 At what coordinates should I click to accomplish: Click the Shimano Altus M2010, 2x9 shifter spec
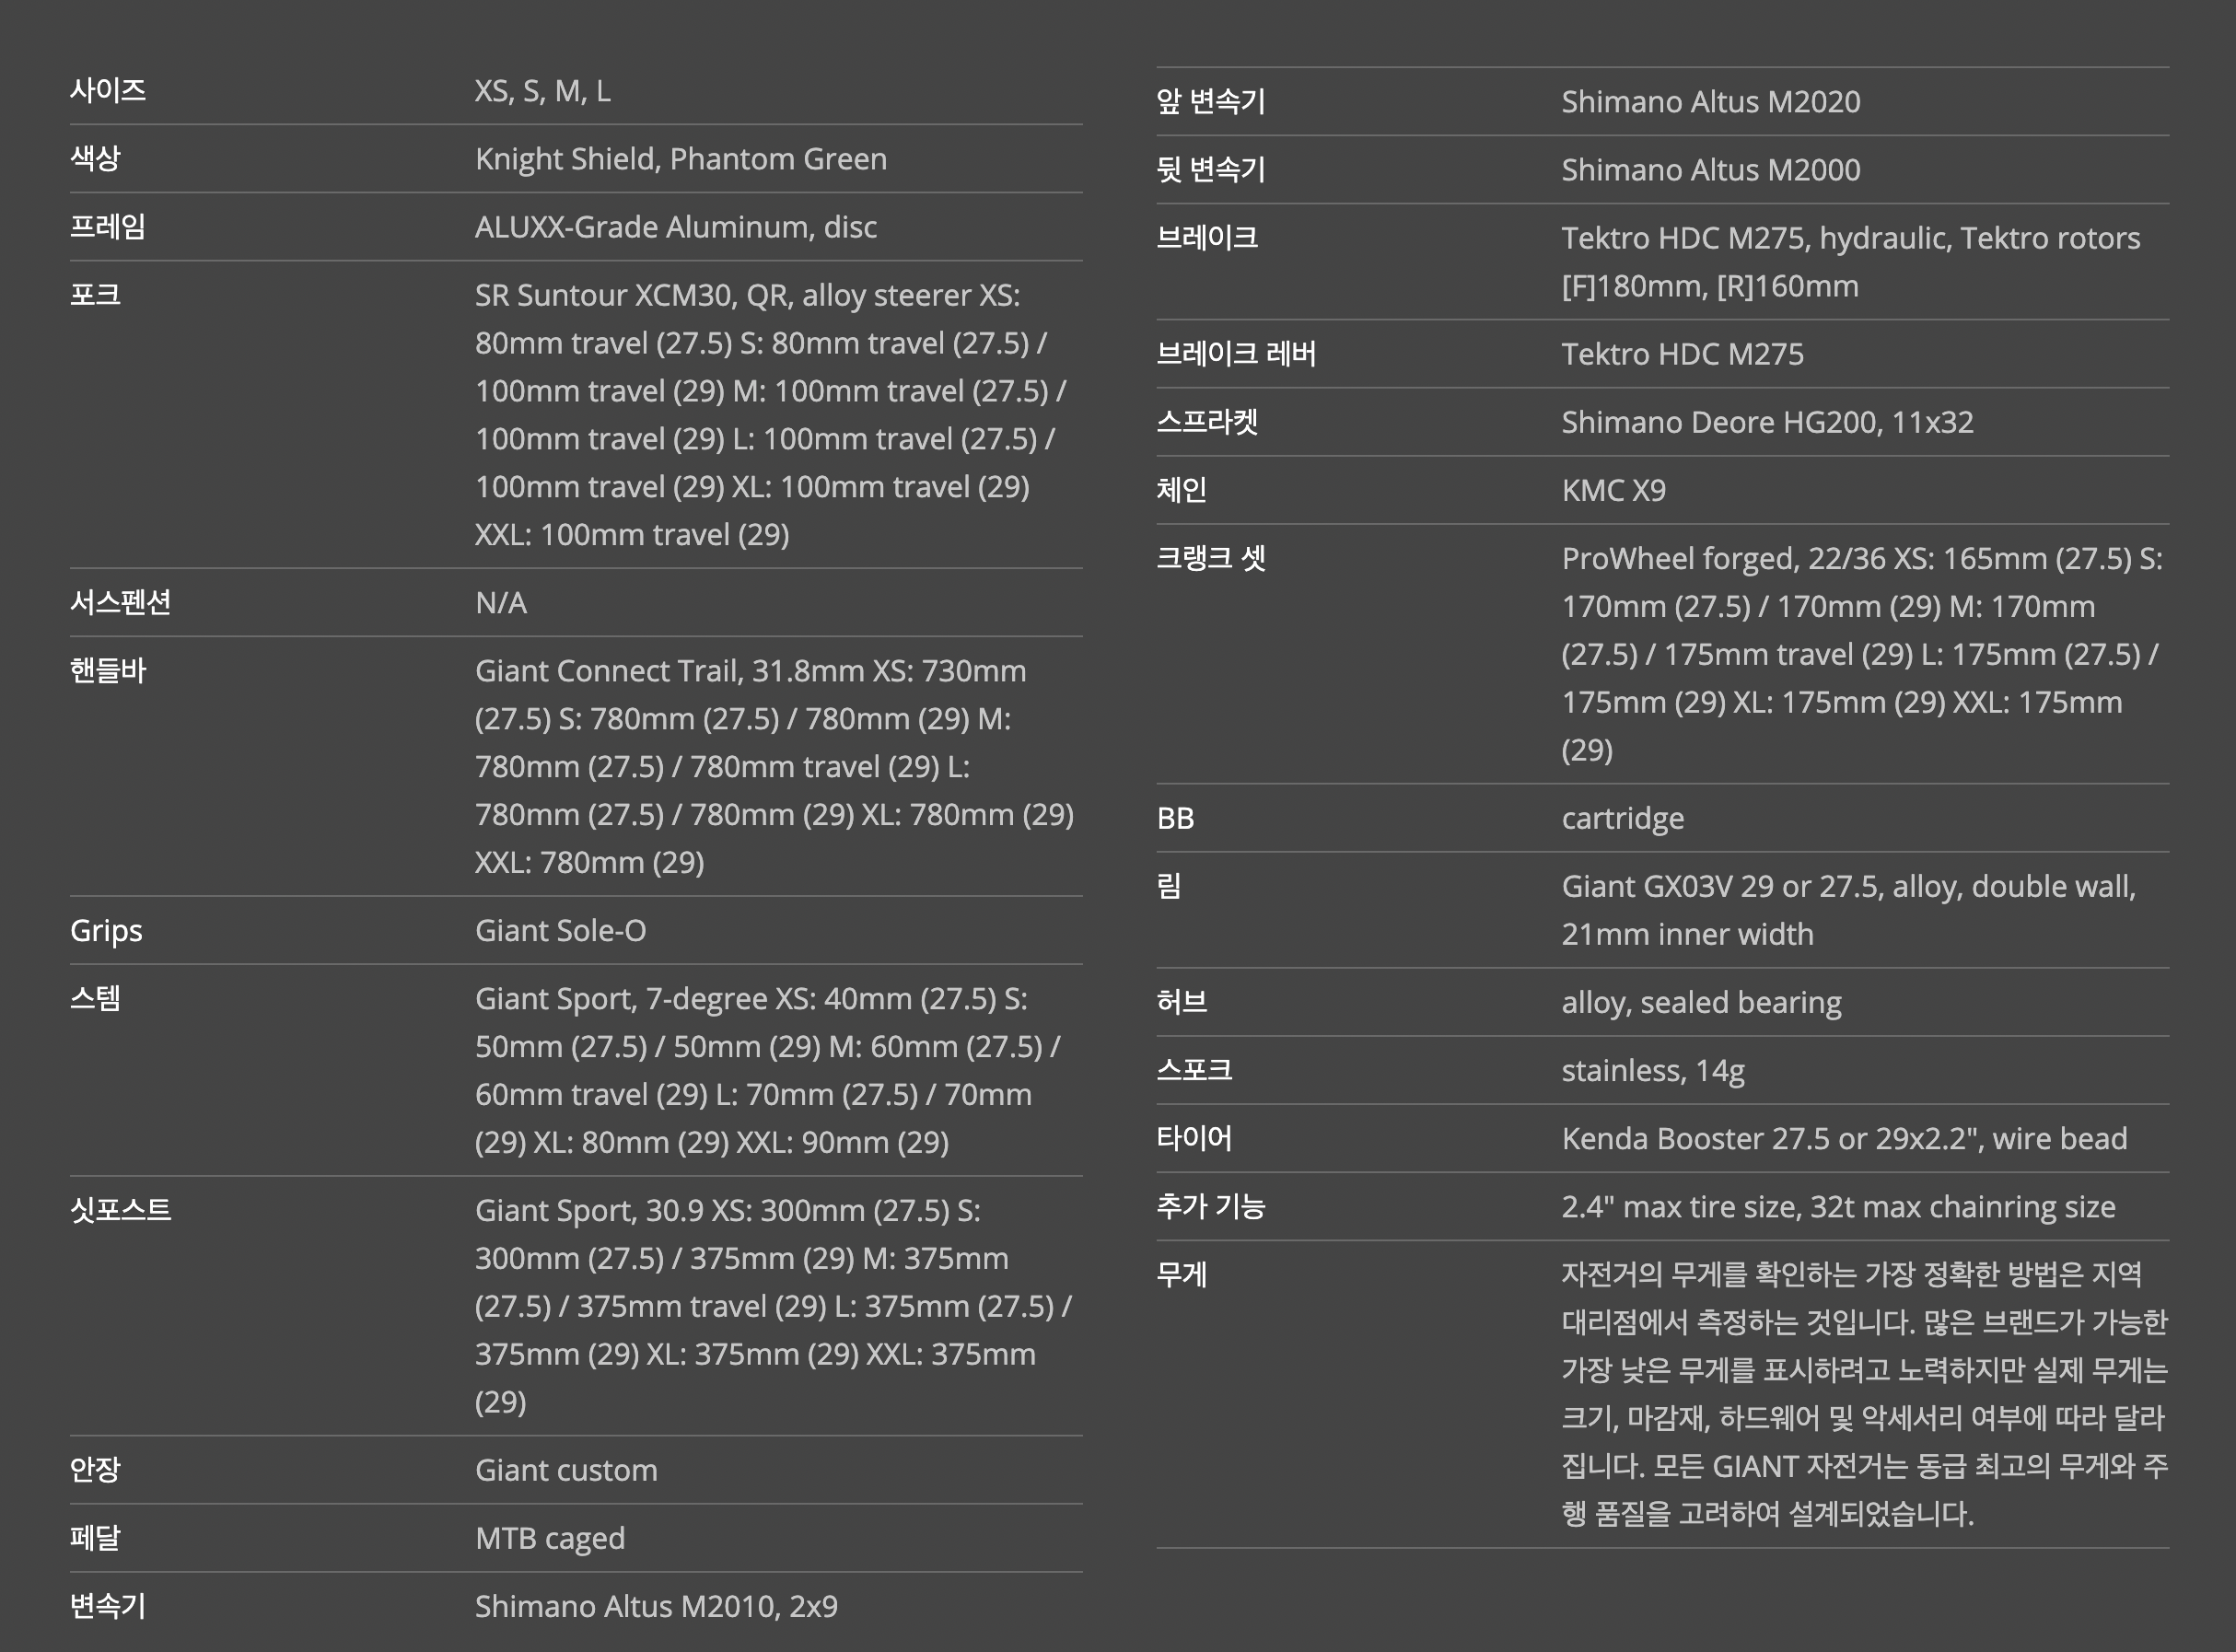[656, 1607]
